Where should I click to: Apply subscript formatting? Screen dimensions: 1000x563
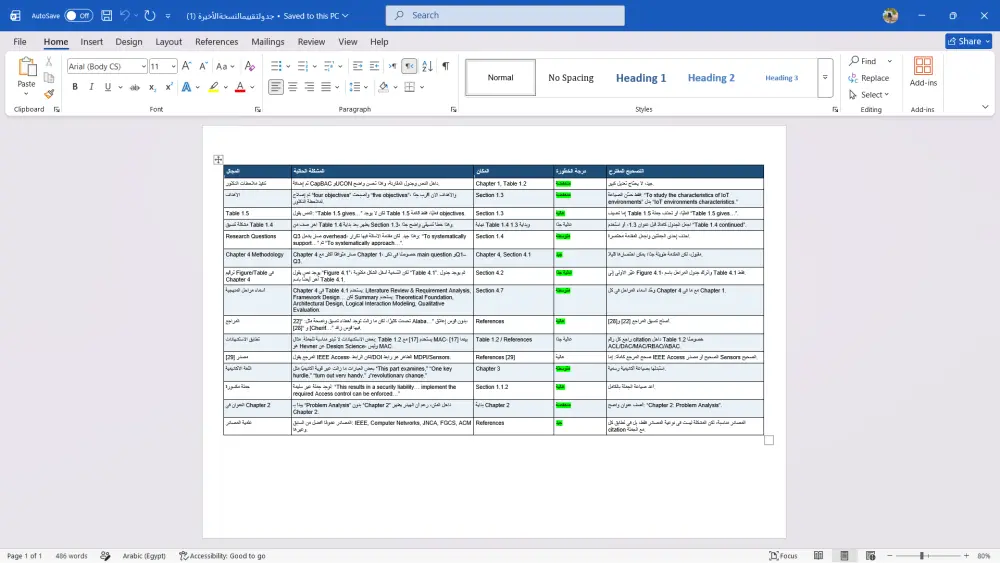tap(152, 87)
